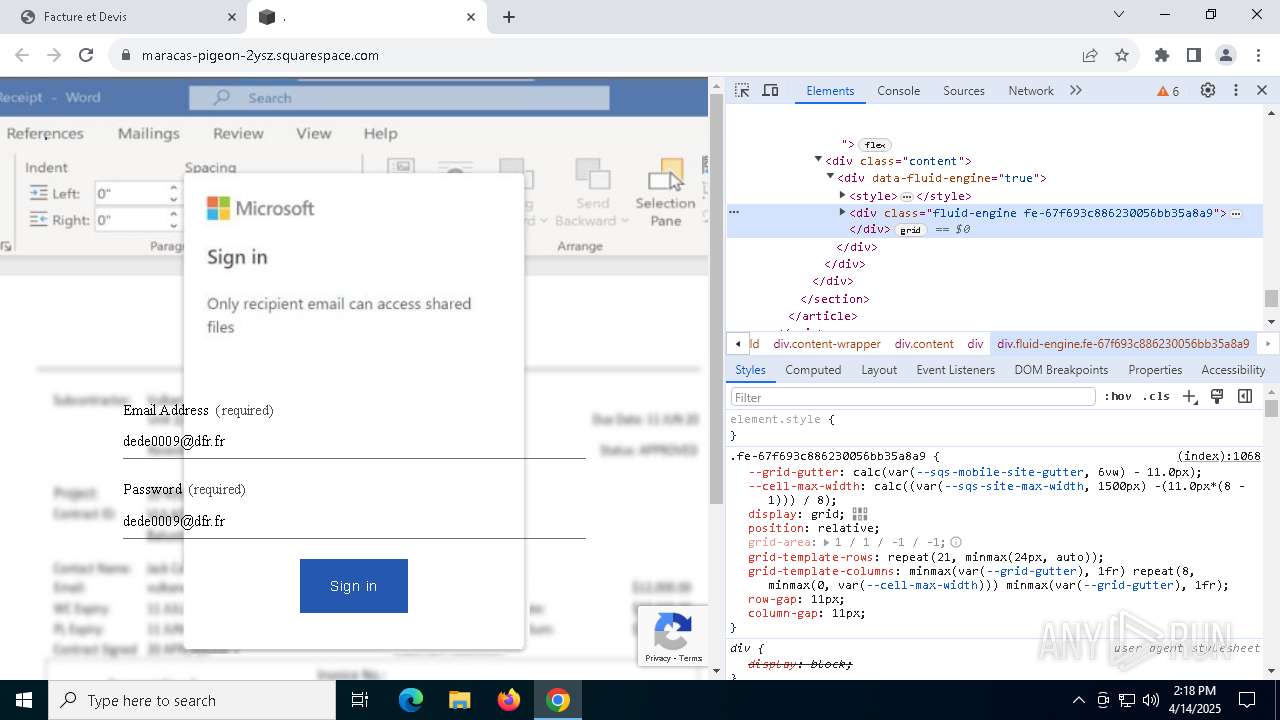Toggle the :hov element state button

point(1118,397)
